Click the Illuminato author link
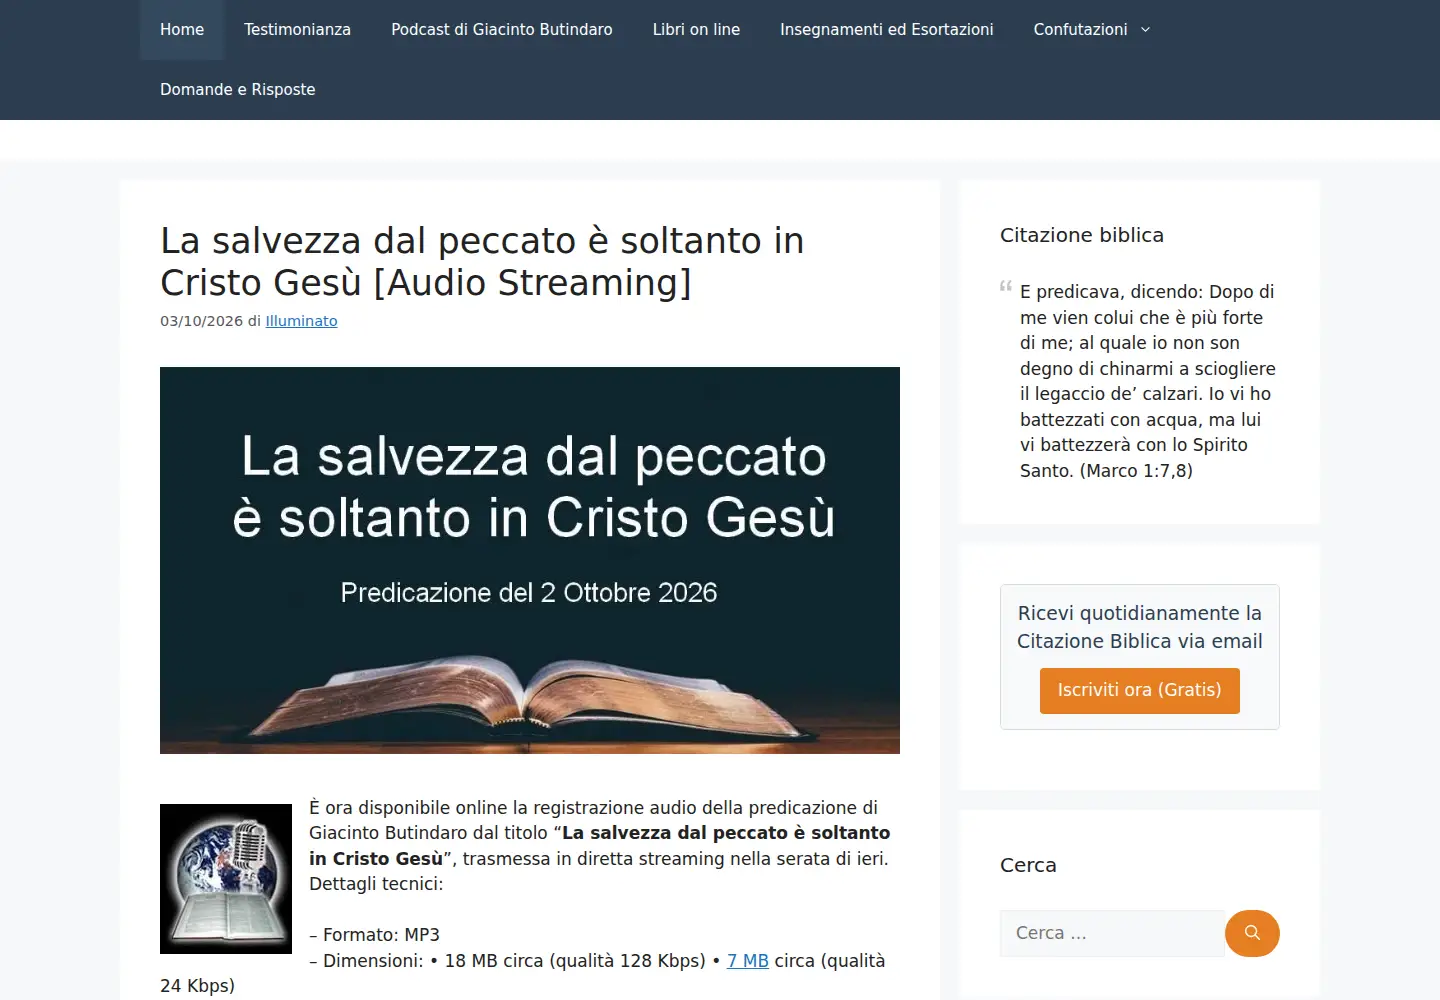 click(x=301, y=321)
